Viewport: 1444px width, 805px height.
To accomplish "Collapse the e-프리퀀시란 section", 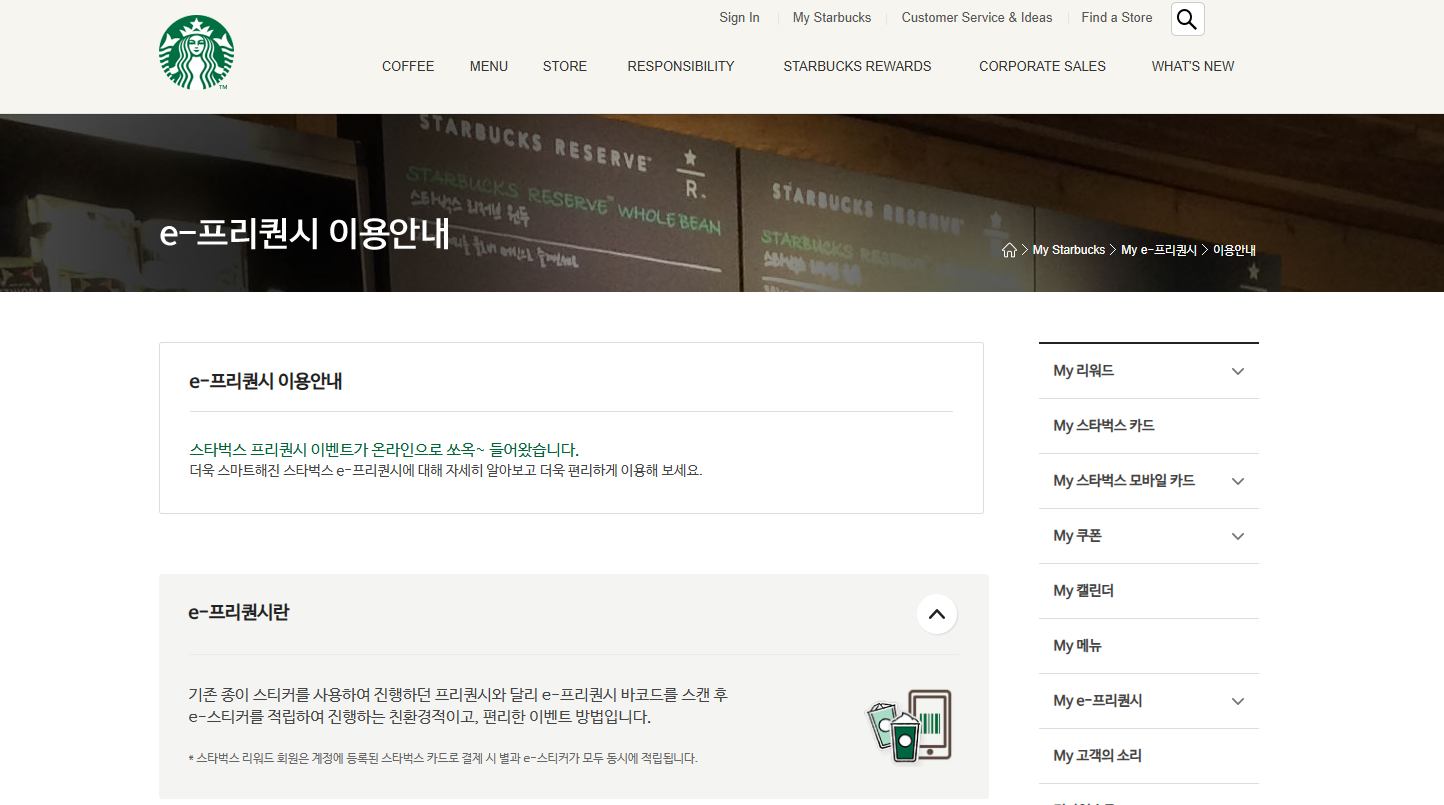I will pyautogui.click(x=937, y=614).
